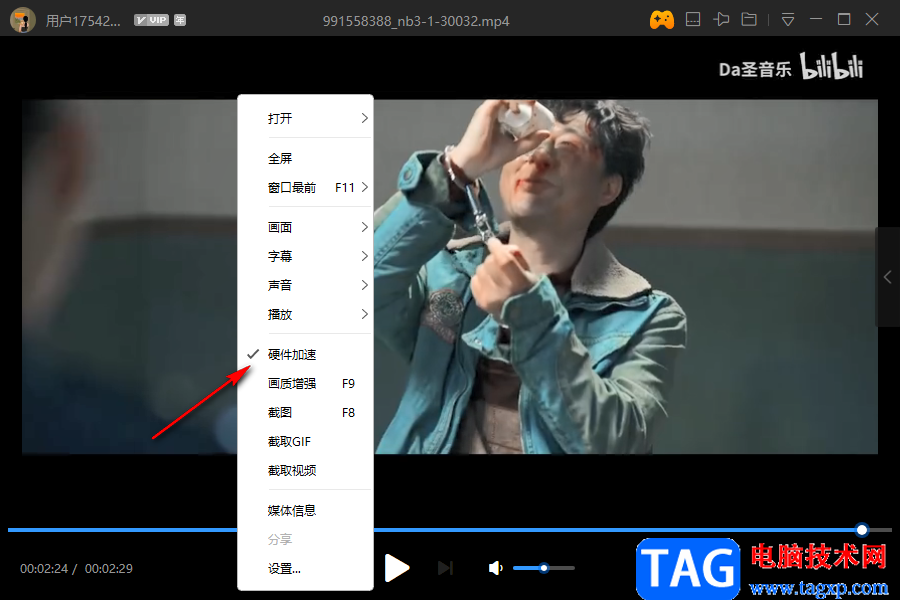
Task: Expand the 窗口最前 submenu
Action: (305, 187)
